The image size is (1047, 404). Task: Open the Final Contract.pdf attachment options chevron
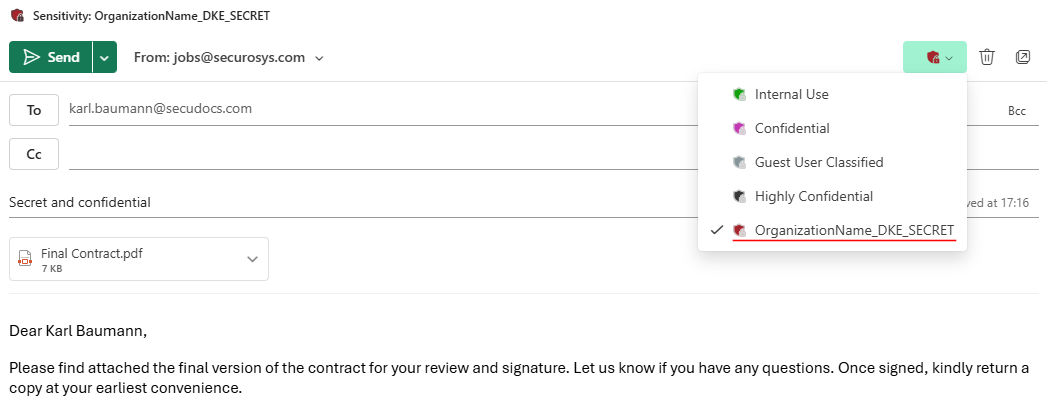[x=252, y=259]
